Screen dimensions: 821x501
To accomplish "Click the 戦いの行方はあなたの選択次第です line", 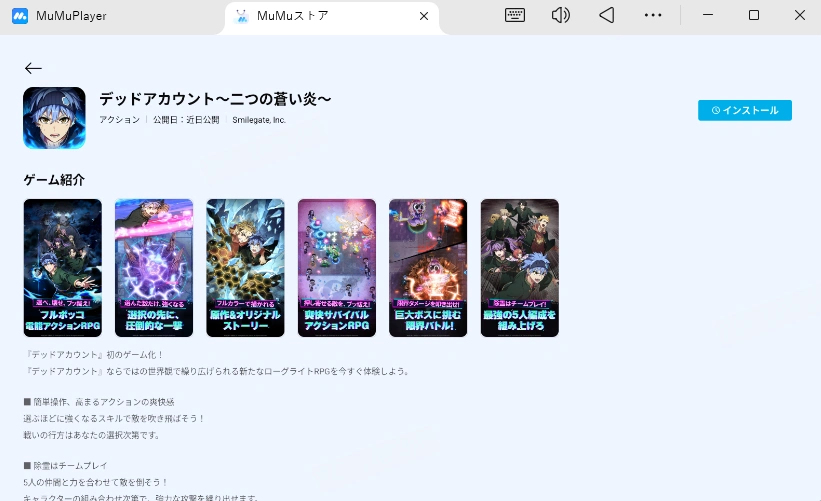I will coord(92,435).
